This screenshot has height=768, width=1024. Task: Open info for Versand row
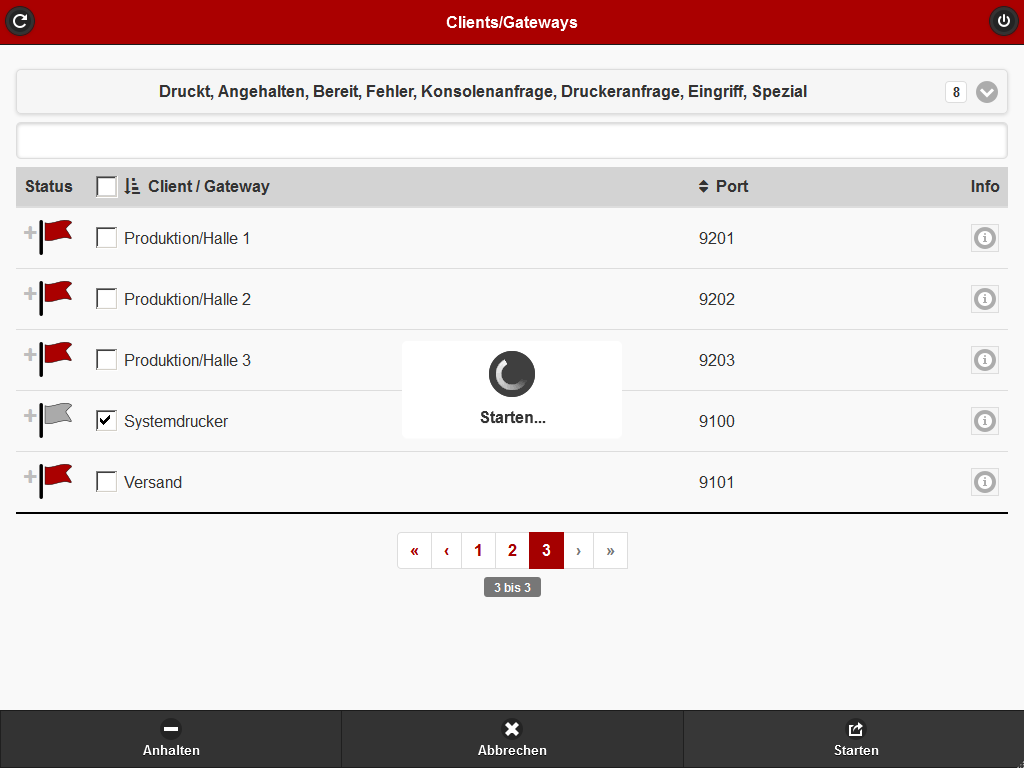tap(985, 482)
